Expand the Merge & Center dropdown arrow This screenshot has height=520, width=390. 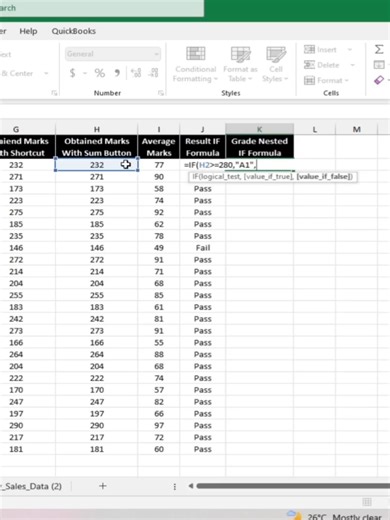point(46,73)
